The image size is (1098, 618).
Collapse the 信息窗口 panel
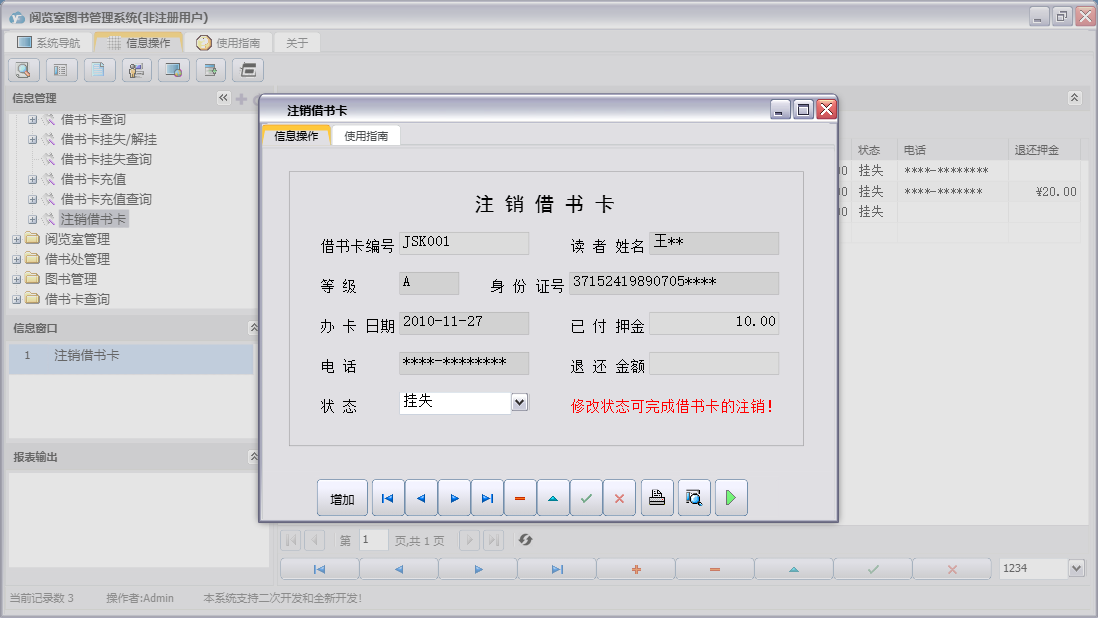(x=253, y=327)
